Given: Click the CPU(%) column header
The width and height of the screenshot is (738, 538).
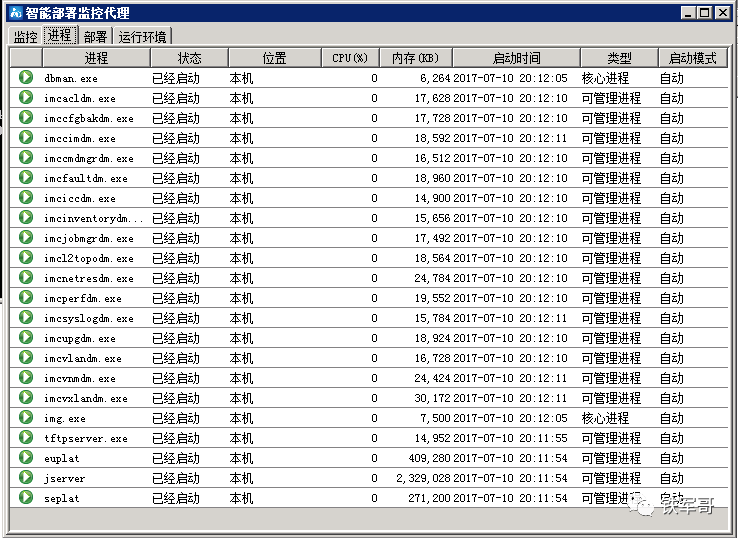Looking at the screenshot, I should 350,58.
